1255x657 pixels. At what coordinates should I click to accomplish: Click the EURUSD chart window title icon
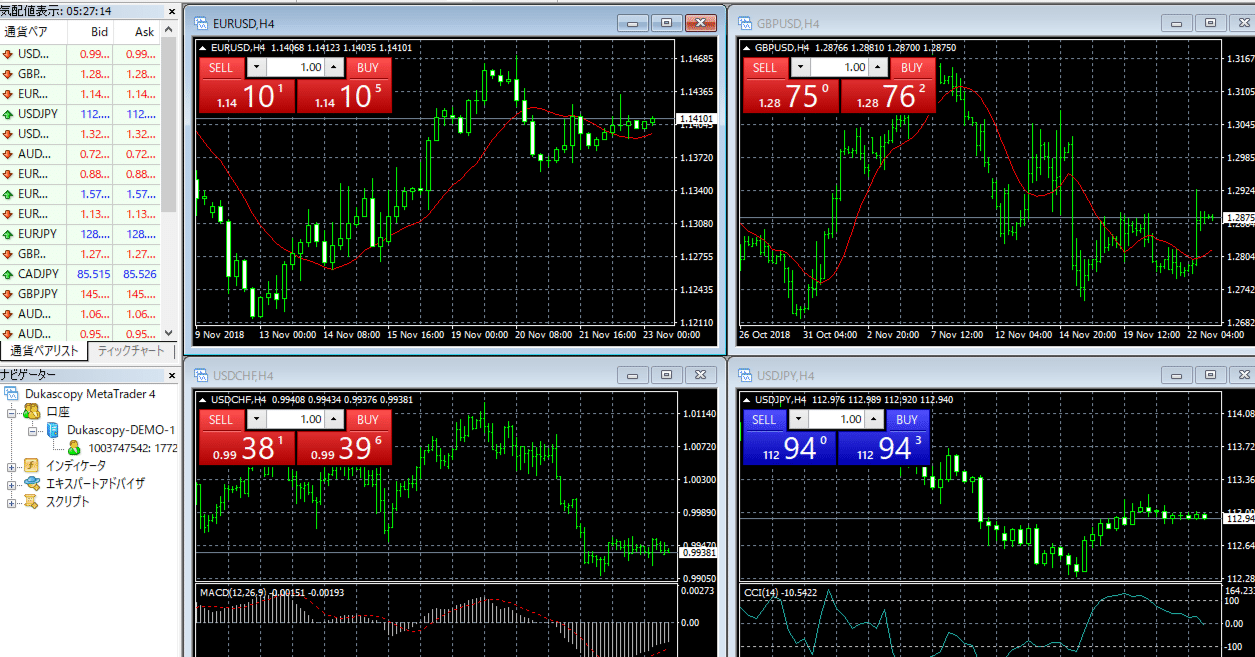(x=200, y=22)
